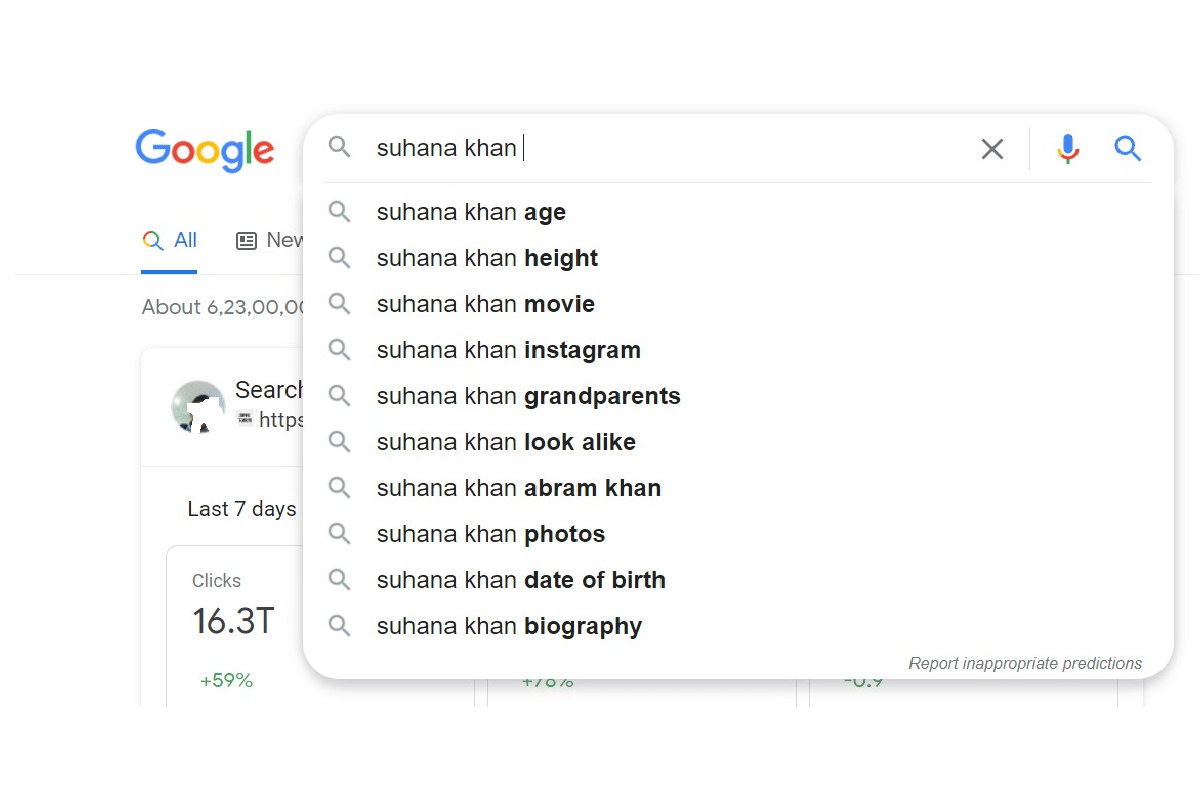Clear the search box with X icon
Screen dimensions: 1200x800
click(x=992, y=149)
